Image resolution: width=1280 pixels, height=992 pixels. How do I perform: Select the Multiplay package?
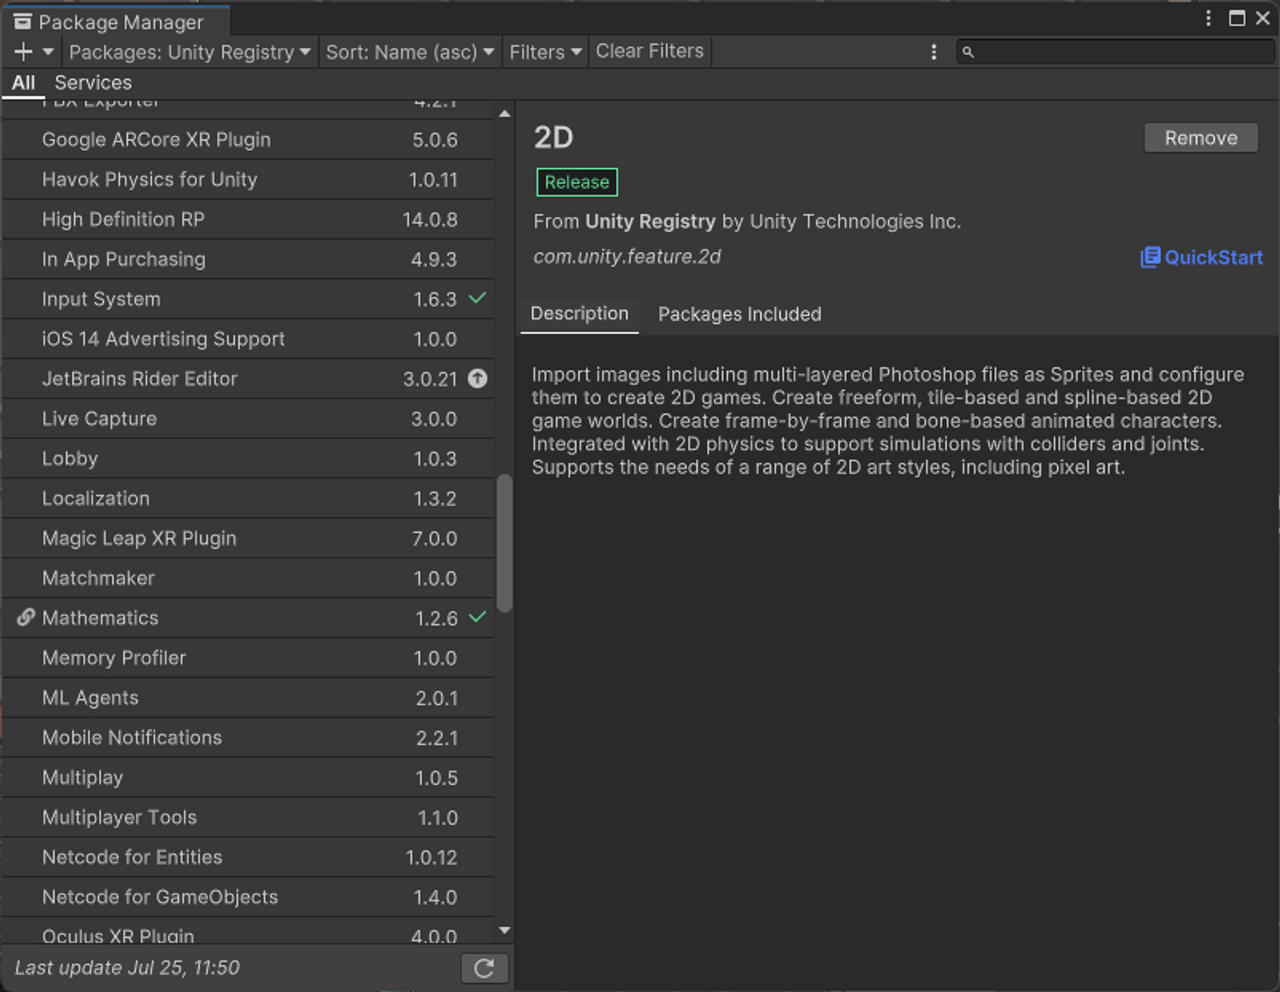[248, 778]
